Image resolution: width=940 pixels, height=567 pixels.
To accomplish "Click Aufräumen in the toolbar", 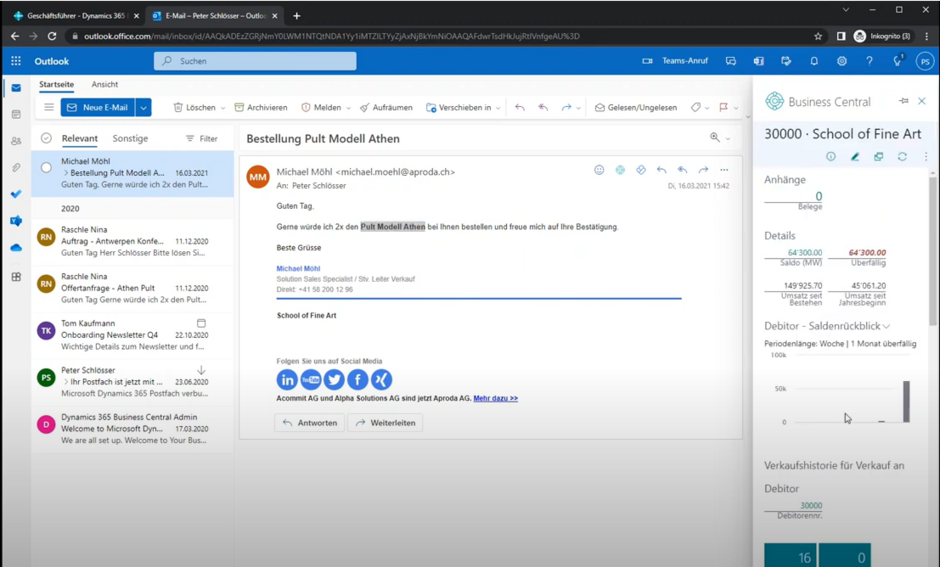I will [386, 107].
